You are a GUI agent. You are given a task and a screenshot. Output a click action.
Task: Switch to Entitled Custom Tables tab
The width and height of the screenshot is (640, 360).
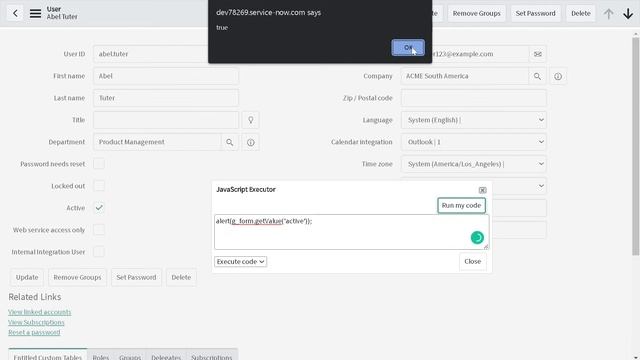pos(48,356)
